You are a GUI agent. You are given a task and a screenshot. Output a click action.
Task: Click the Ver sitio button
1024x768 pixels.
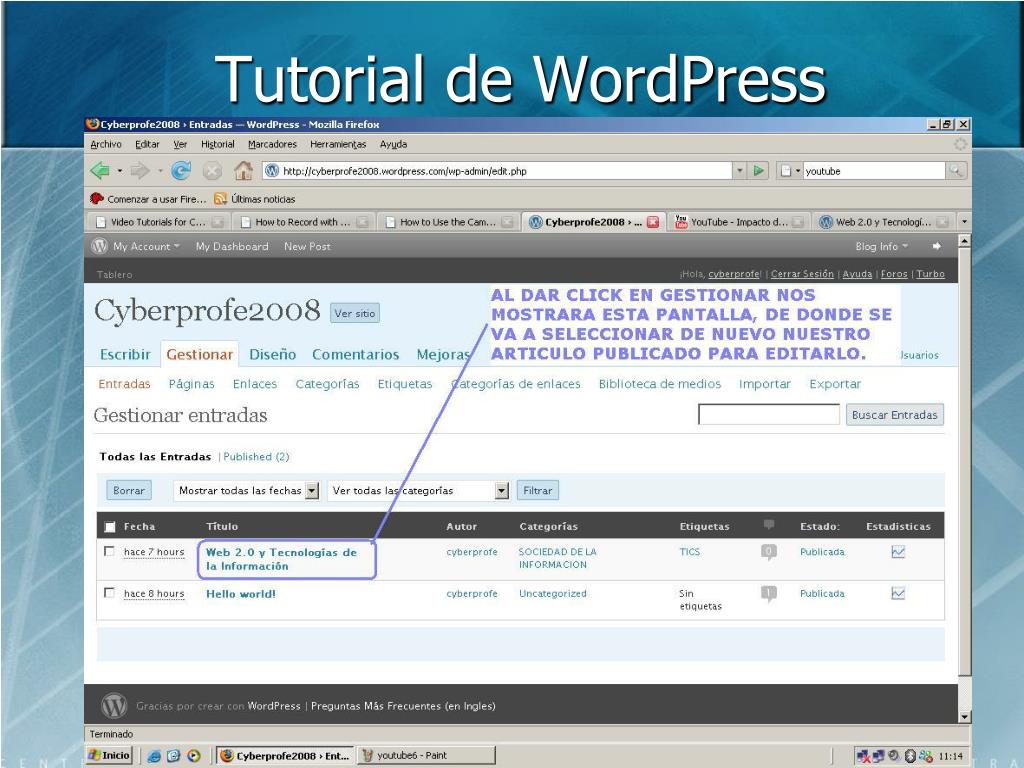[x=355, y=313]
